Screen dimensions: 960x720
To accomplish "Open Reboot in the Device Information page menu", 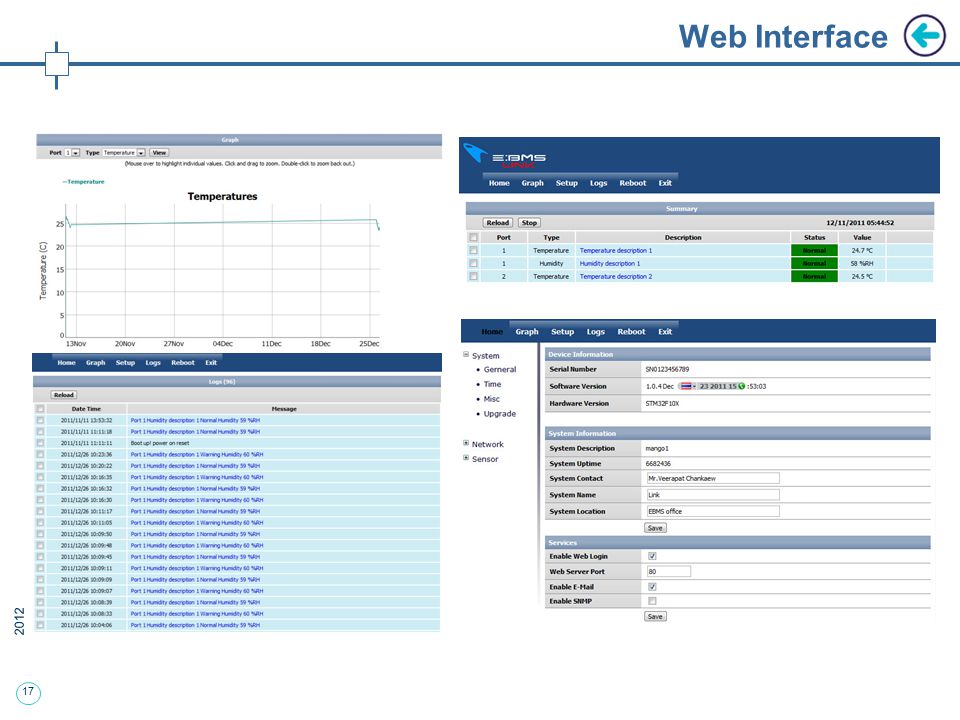I will (631, 332).
